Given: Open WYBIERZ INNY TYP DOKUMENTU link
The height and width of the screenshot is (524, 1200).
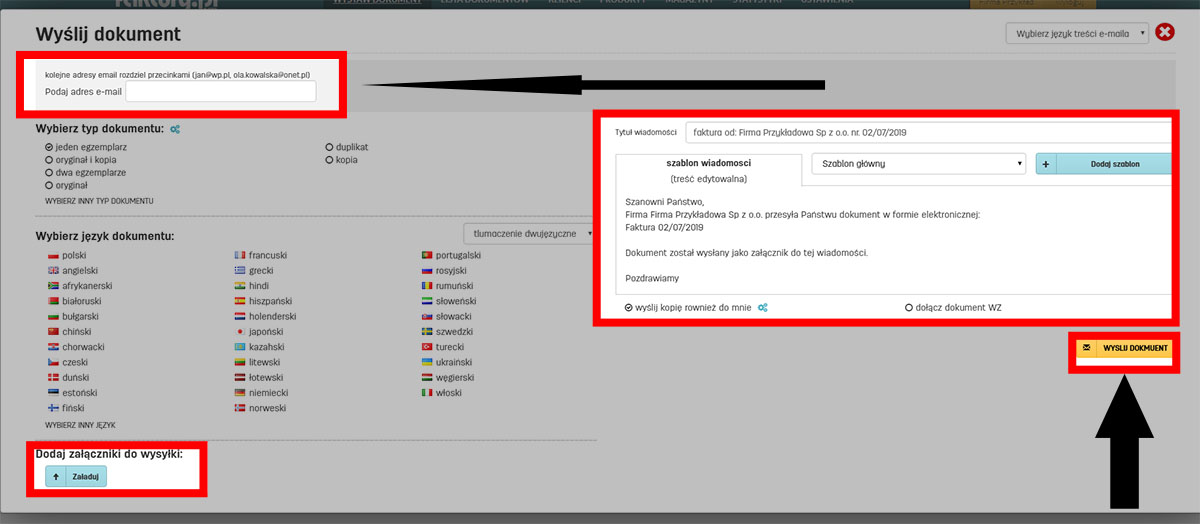Looking at the screenshot, I should (x=99, y=201).
